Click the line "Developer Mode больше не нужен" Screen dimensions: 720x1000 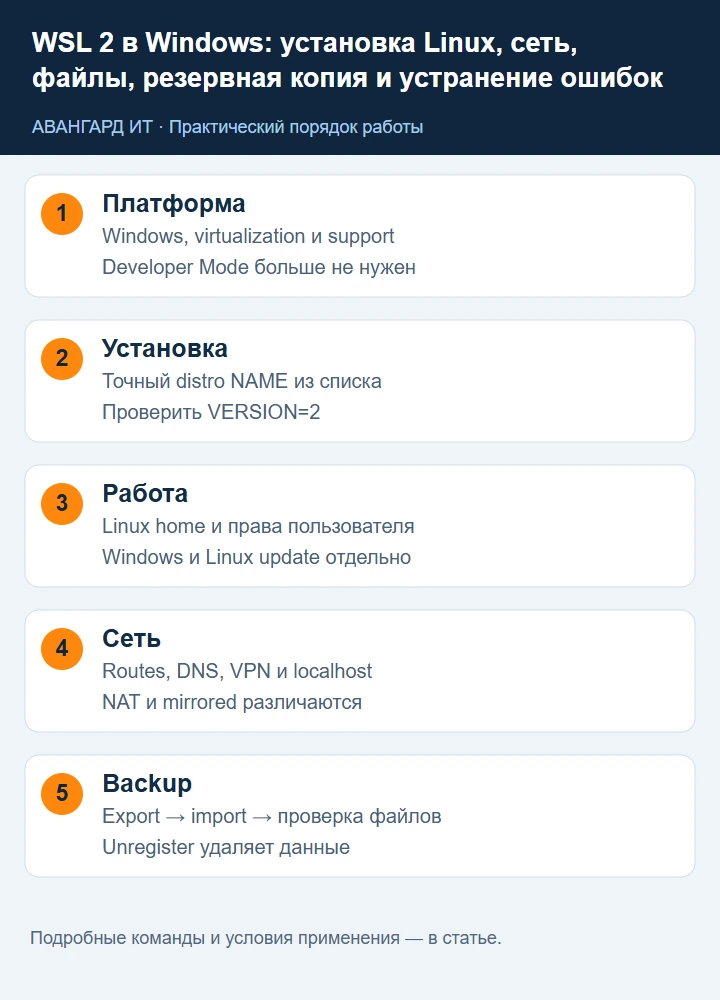click(259, 267)
